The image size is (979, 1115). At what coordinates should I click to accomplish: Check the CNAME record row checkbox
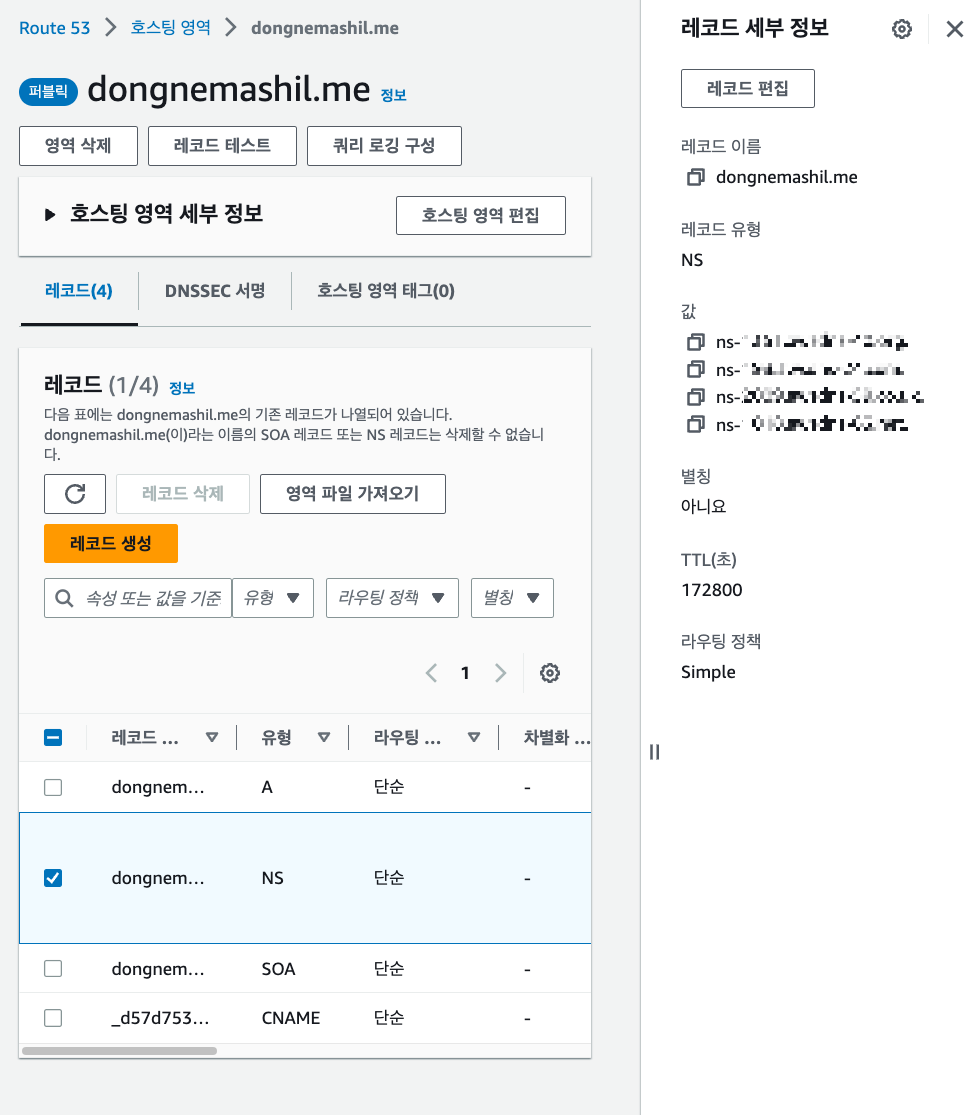53,1018
